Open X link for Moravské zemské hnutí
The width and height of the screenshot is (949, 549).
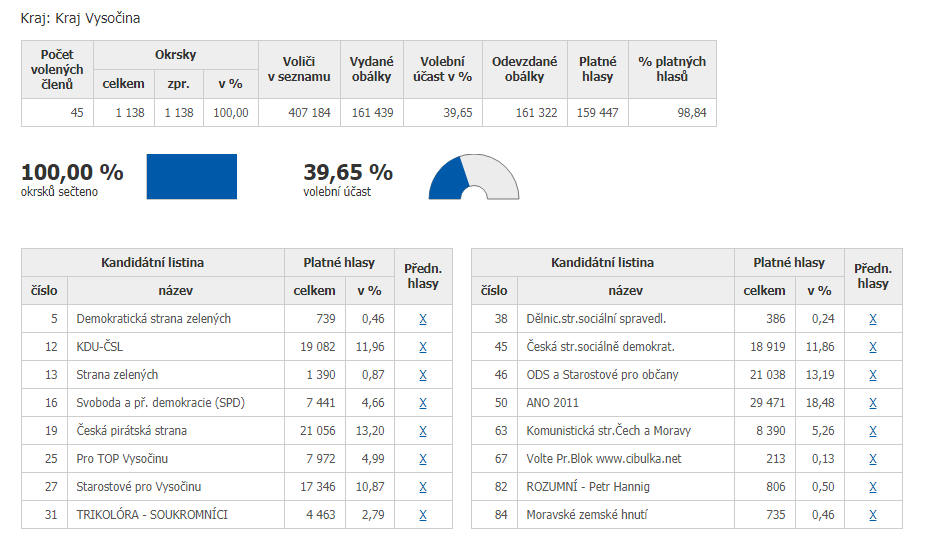(873, 515)
